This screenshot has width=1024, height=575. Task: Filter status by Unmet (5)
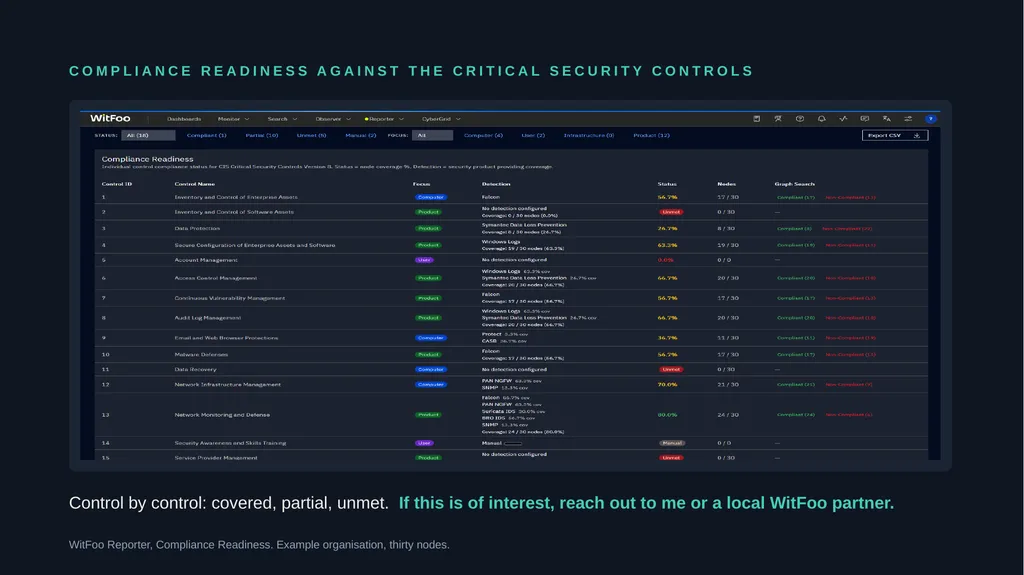coord(312,135)
